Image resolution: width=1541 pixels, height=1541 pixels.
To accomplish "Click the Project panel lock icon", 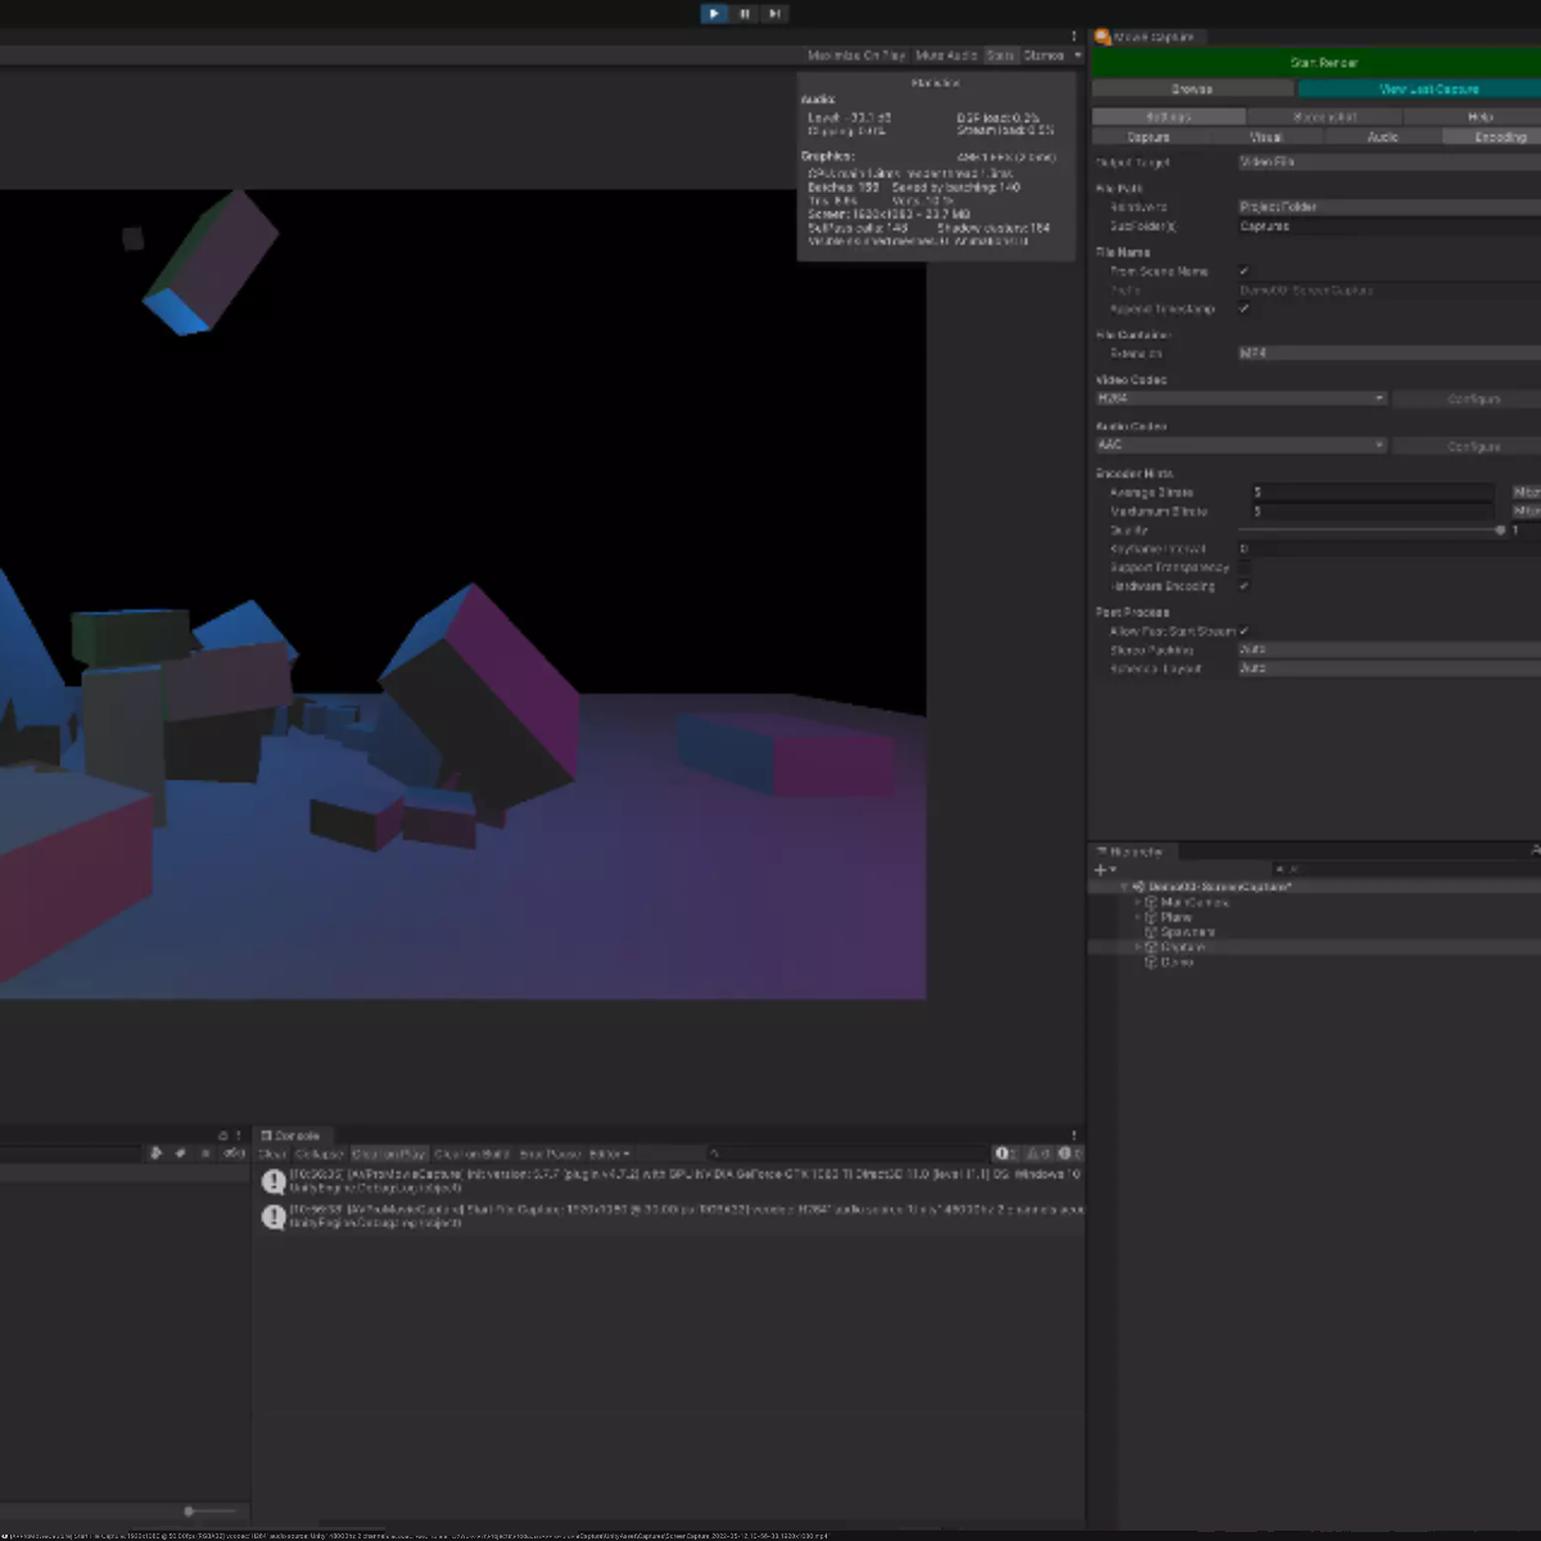I will tap(223, 1136).
